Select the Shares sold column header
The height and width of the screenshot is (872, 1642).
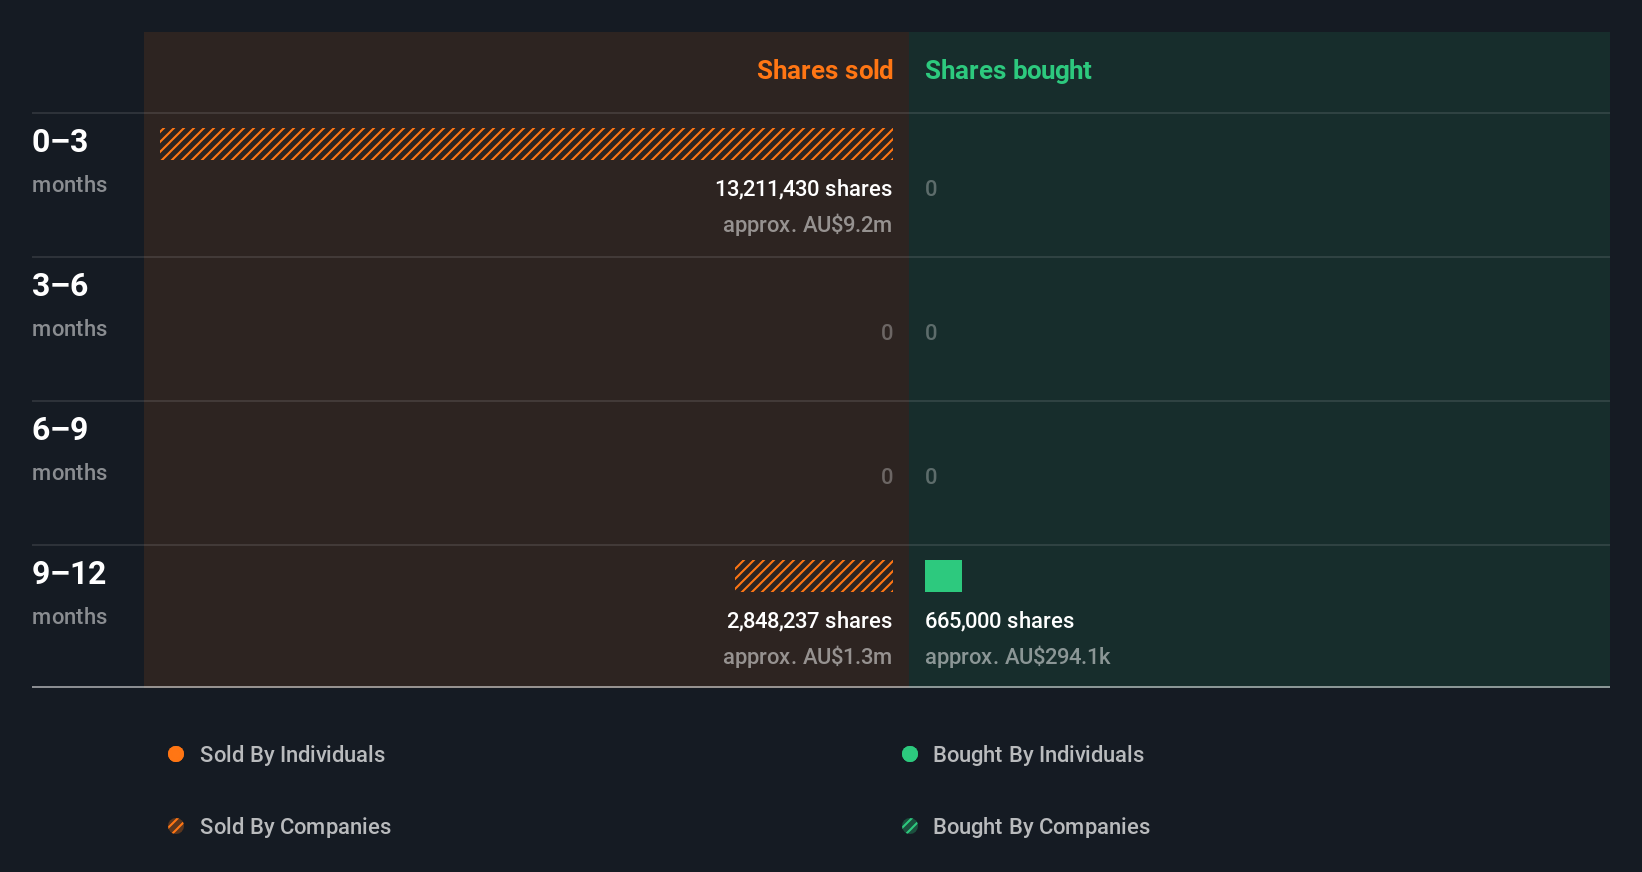coord(824,70)
